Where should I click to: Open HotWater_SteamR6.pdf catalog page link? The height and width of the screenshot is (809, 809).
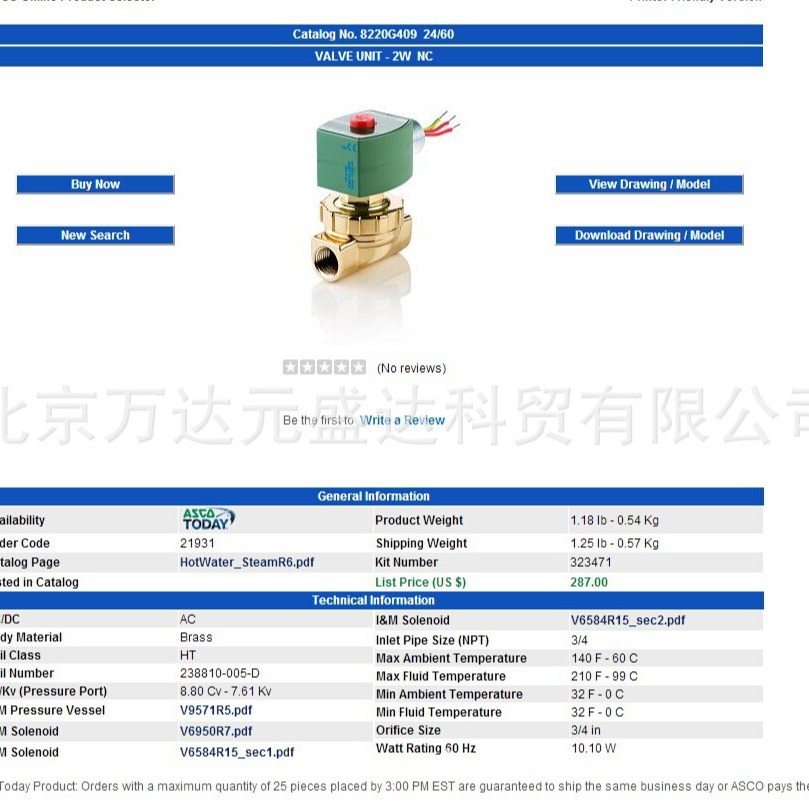point(247,562)
